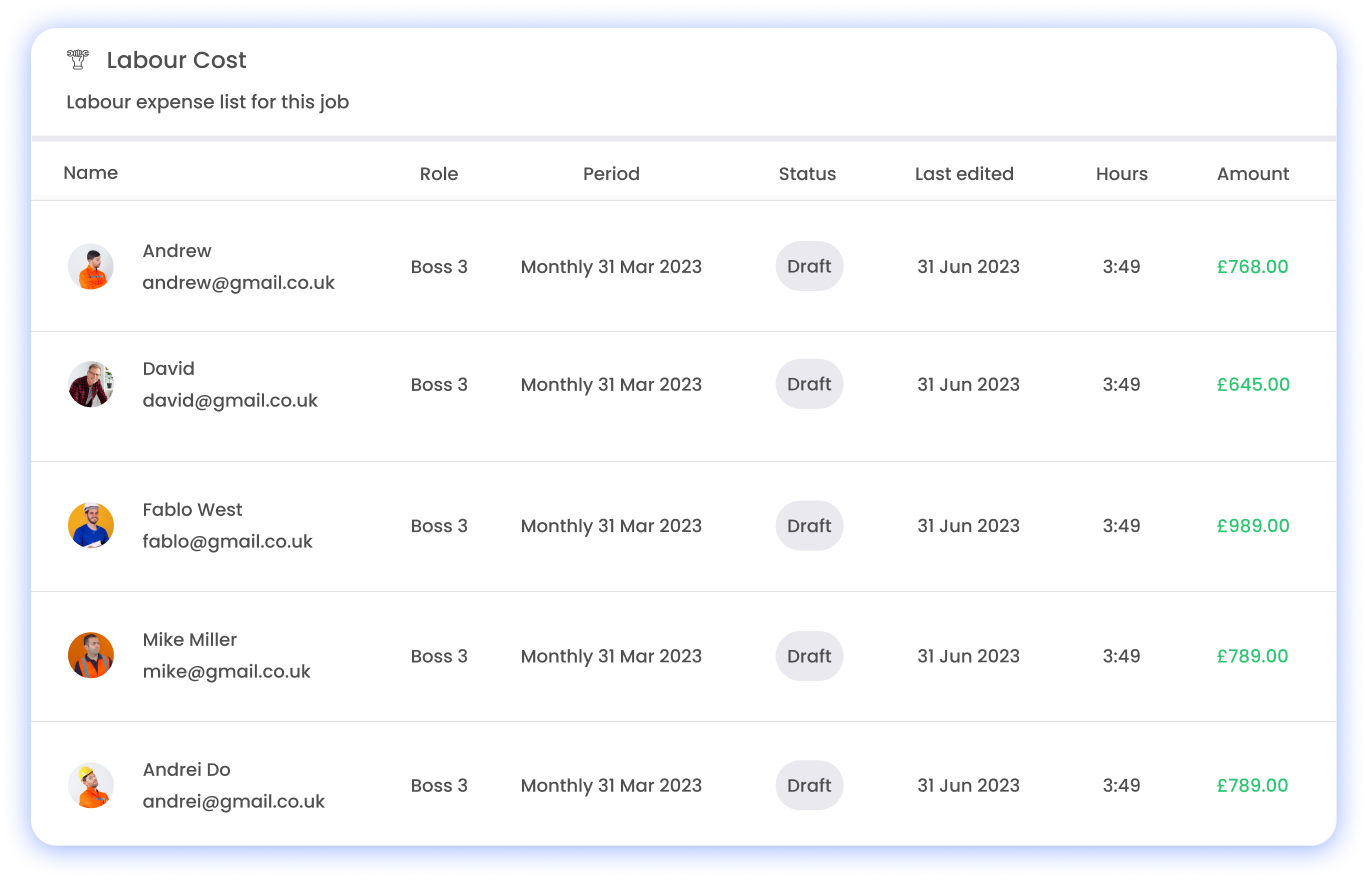Open Andrew's profile avatar
This screenshot has height=880, width=1367.
91,267
